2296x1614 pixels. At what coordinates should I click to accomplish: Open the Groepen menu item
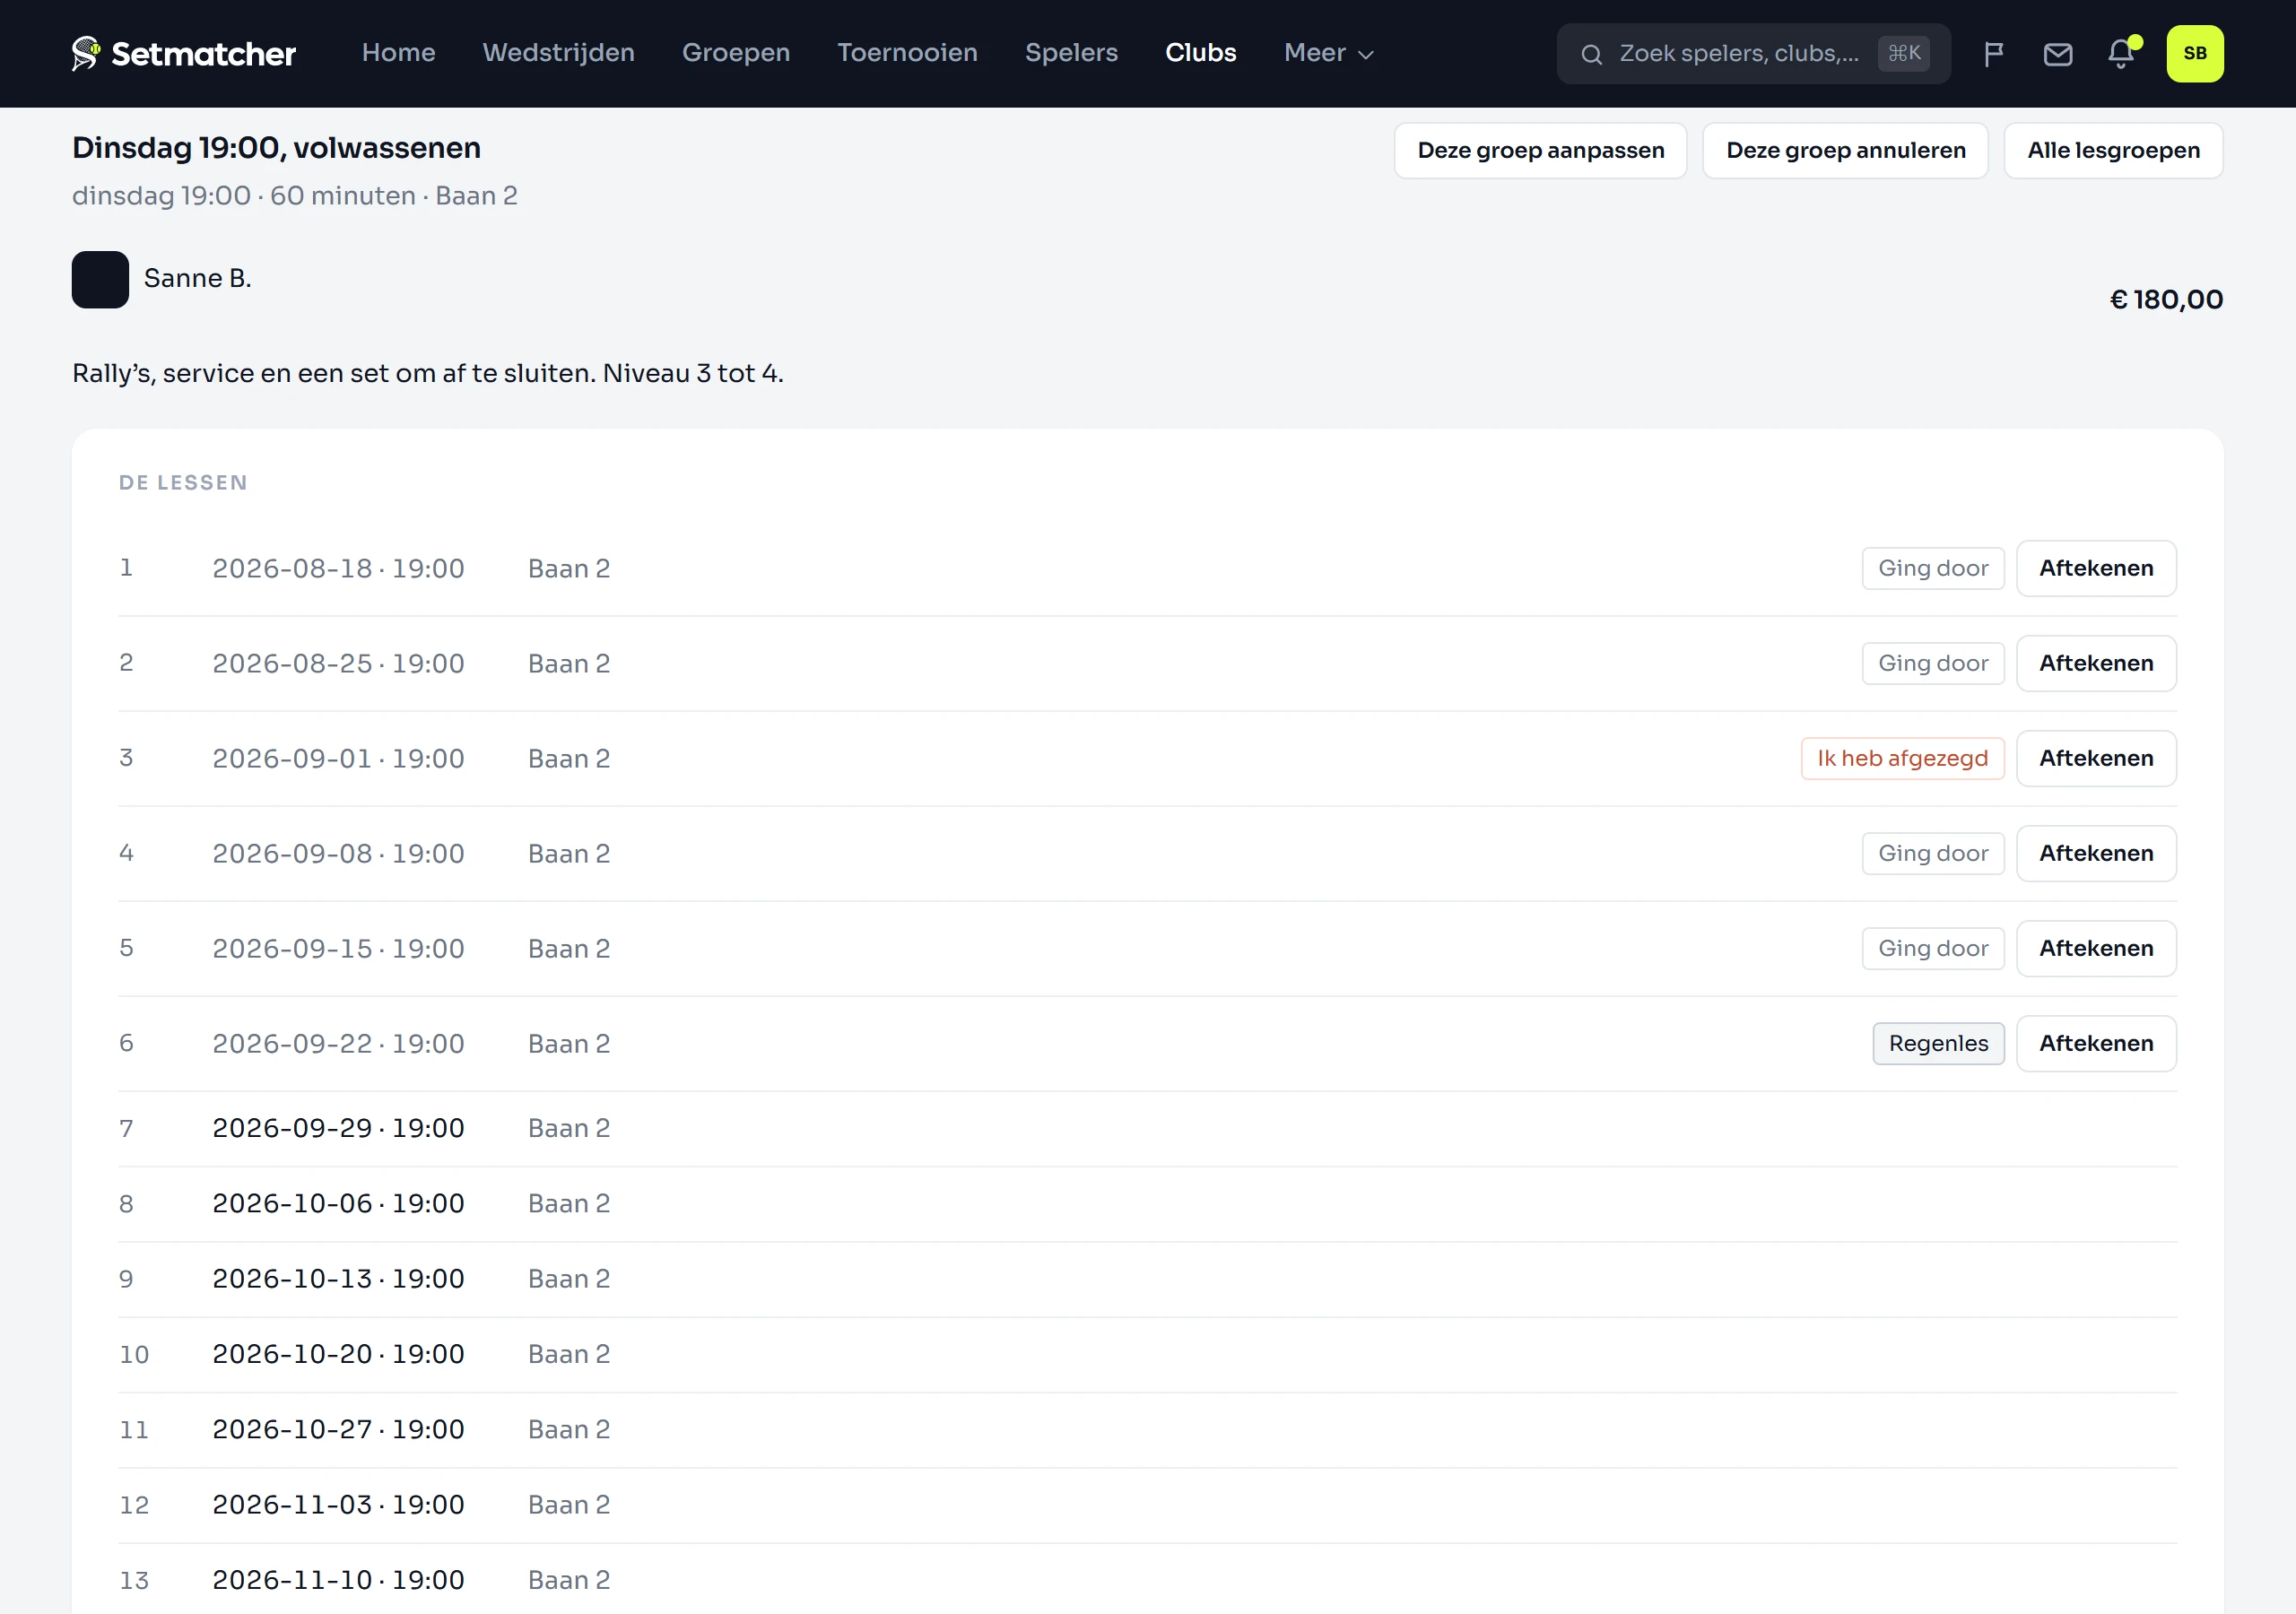(x=735, y=53)
